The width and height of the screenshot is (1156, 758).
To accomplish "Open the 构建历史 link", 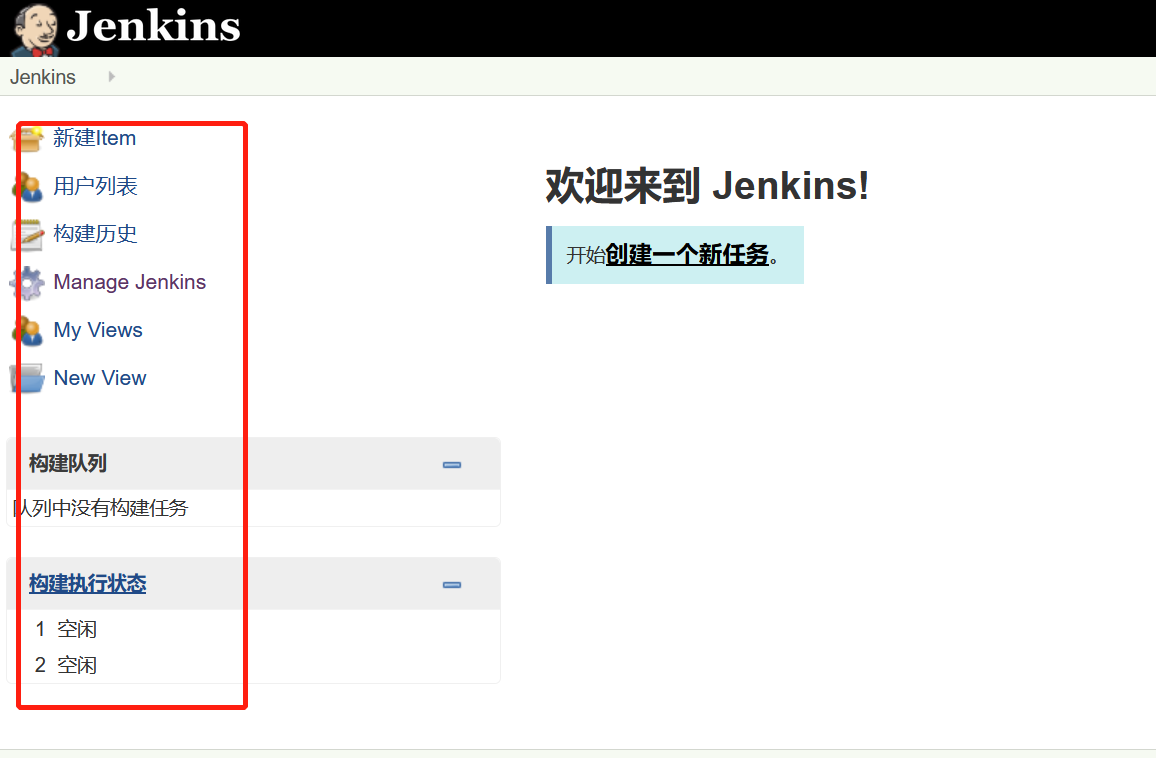I will (95, 234).
